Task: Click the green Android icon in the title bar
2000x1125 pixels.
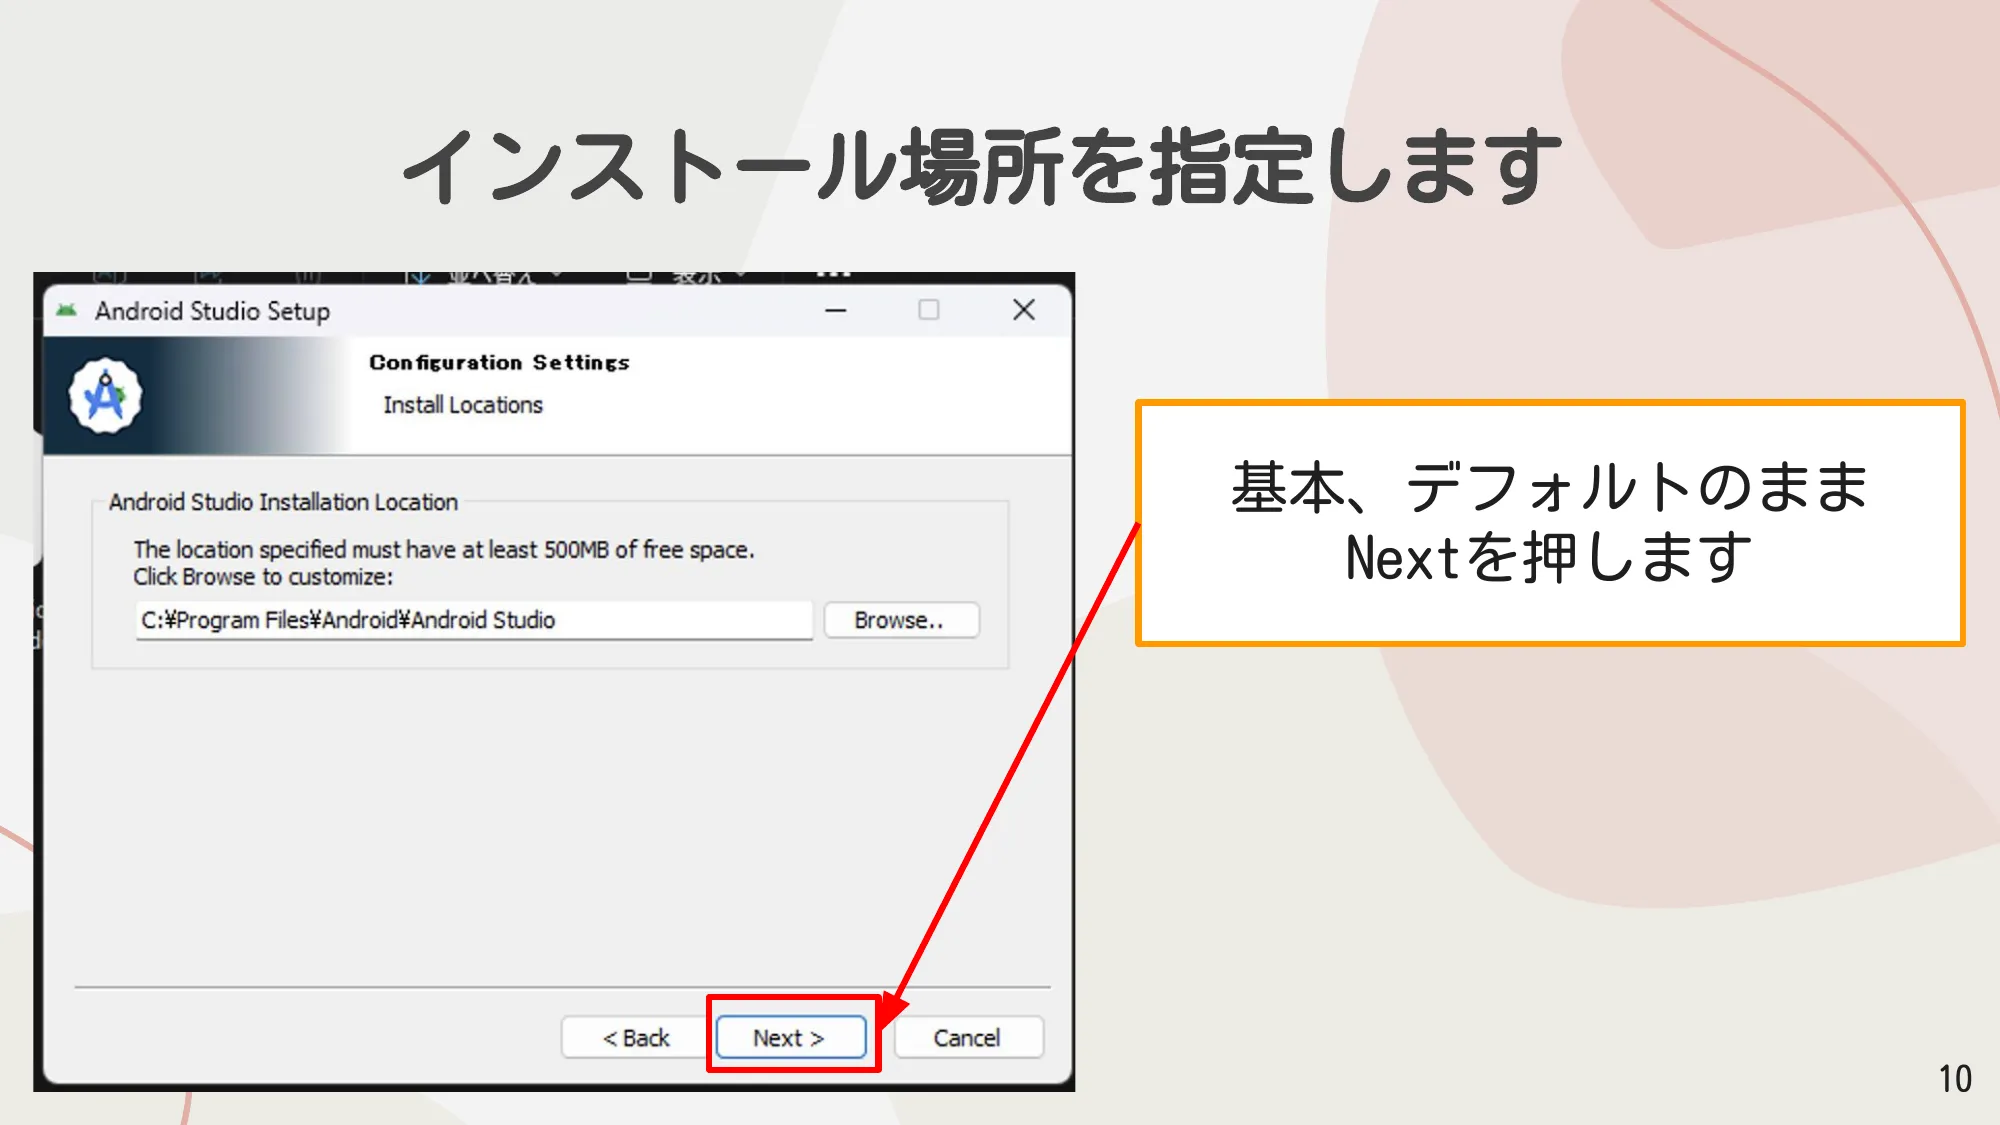Action: click(66, 311)
